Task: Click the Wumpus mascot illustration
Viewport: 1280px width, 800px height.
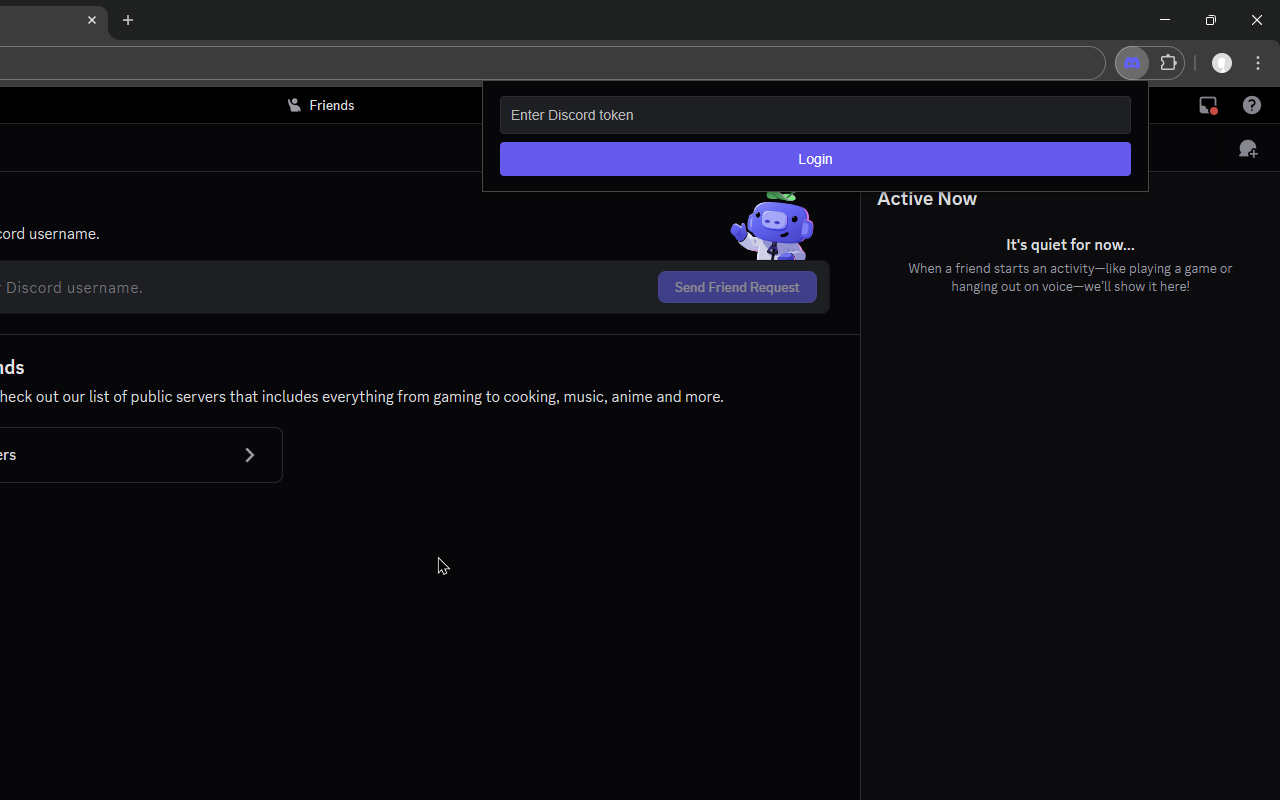Action: (x=773, y=226)
